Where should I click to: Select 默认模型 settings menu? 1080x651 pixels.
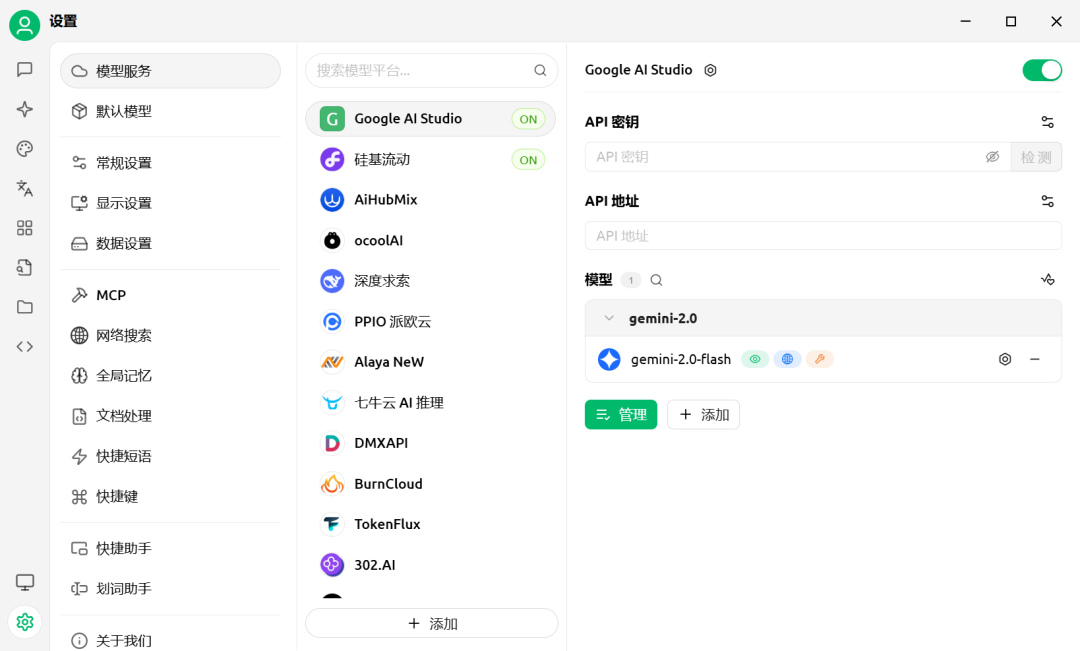click(170, 111)
